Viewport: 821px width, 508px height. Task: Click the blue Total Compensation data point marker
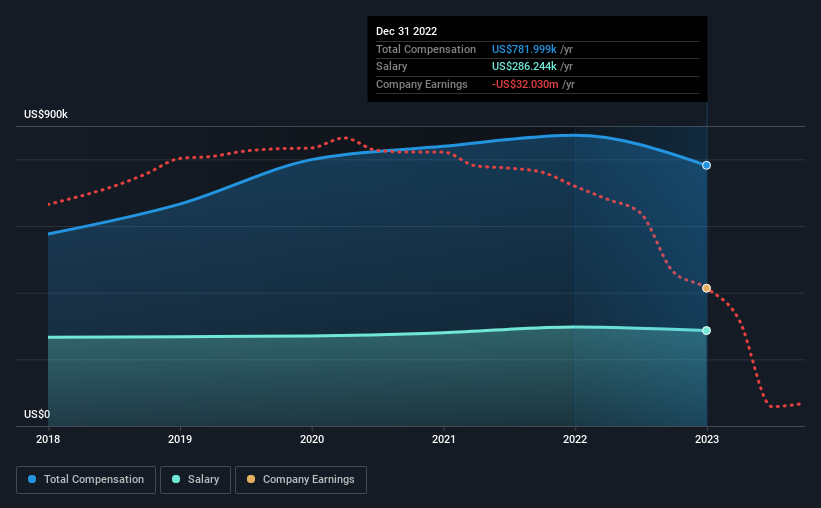706,165
